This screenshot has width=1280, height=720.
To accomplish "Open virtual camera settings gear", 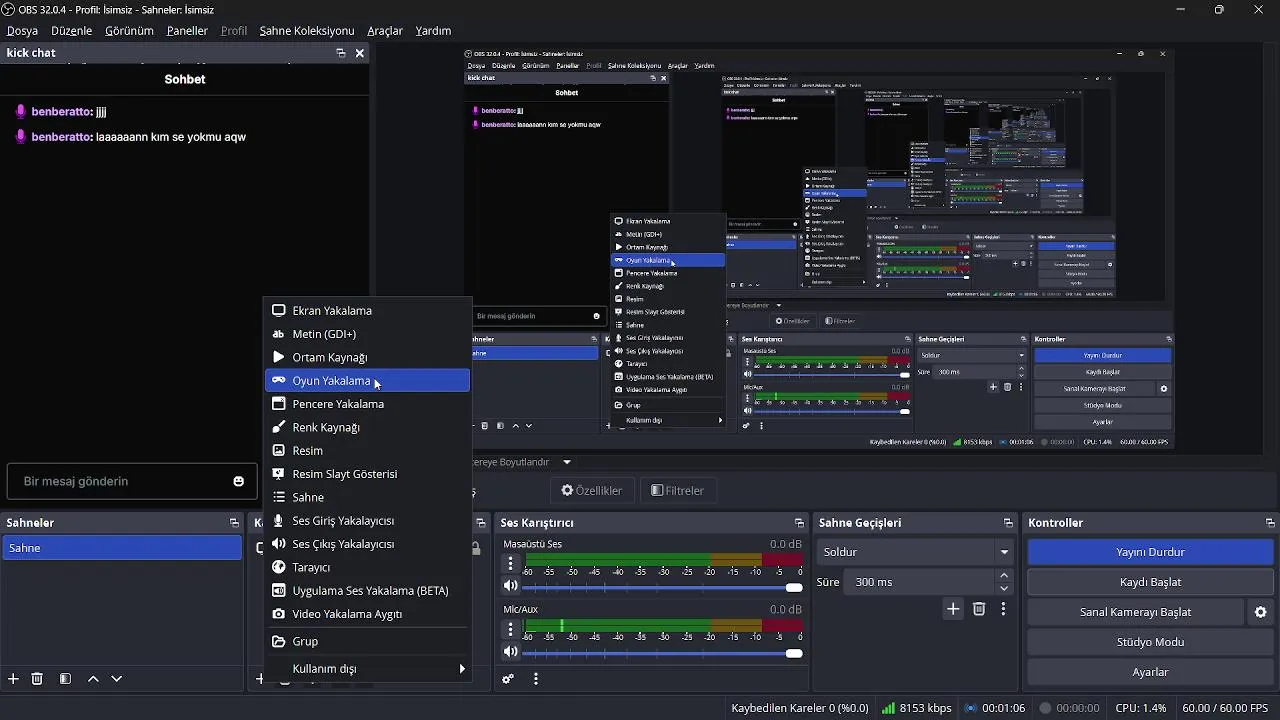I will pos(1260,612).
